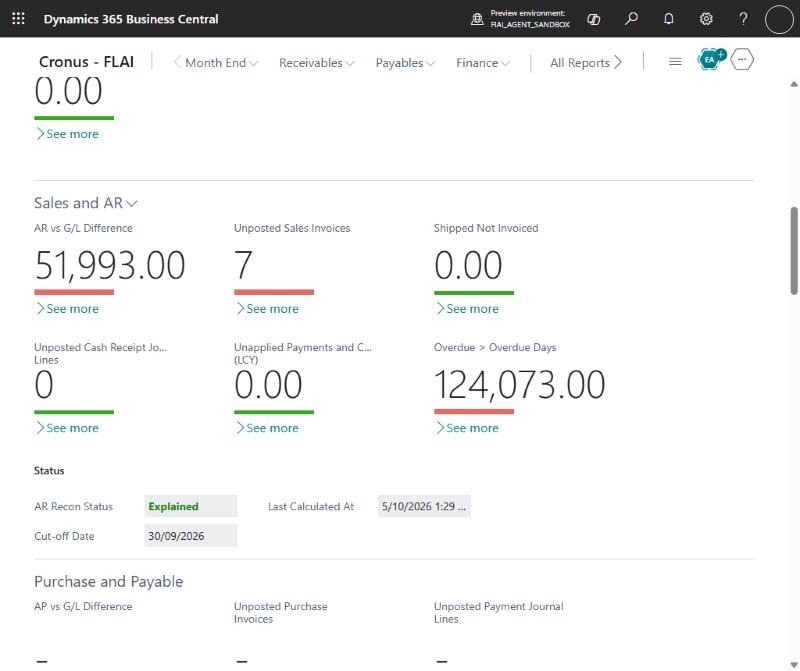The height and width of the screenshot is (671, 800).
Task: Click the preview environment sandbox icon
Action: pos(477,19)
